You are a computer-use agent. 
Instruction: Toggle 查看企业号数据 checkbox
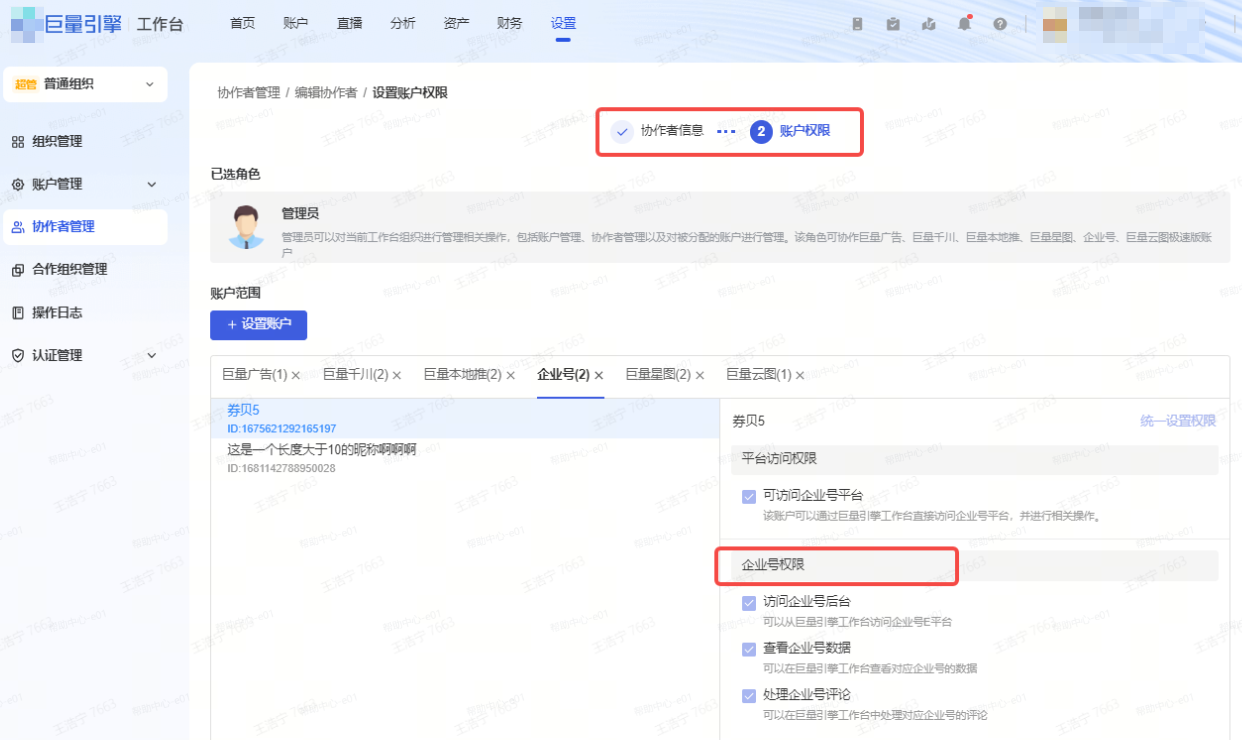pos(749,649)
